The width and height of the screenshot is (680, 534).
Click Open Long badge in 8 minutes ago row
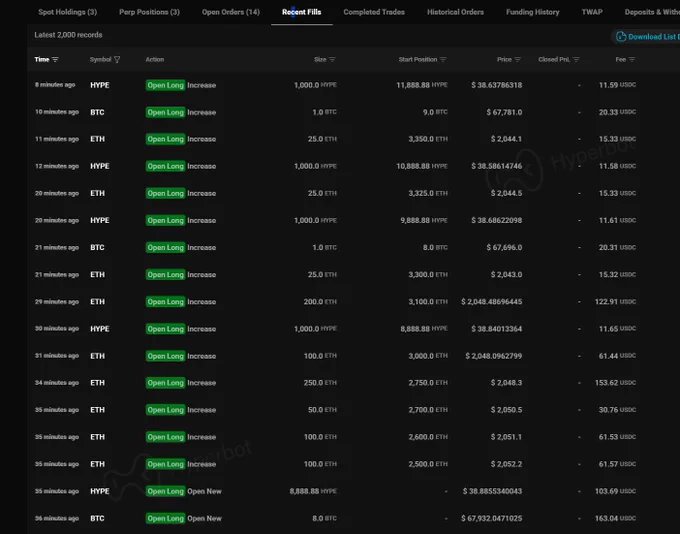tap(165, 85)
